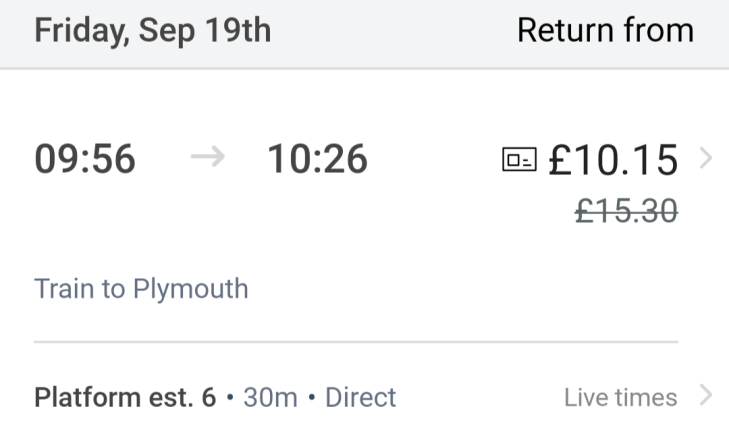Expand live times using its chevron arrow
Screen dimensions: 729x434
click(x=706, y=397)
